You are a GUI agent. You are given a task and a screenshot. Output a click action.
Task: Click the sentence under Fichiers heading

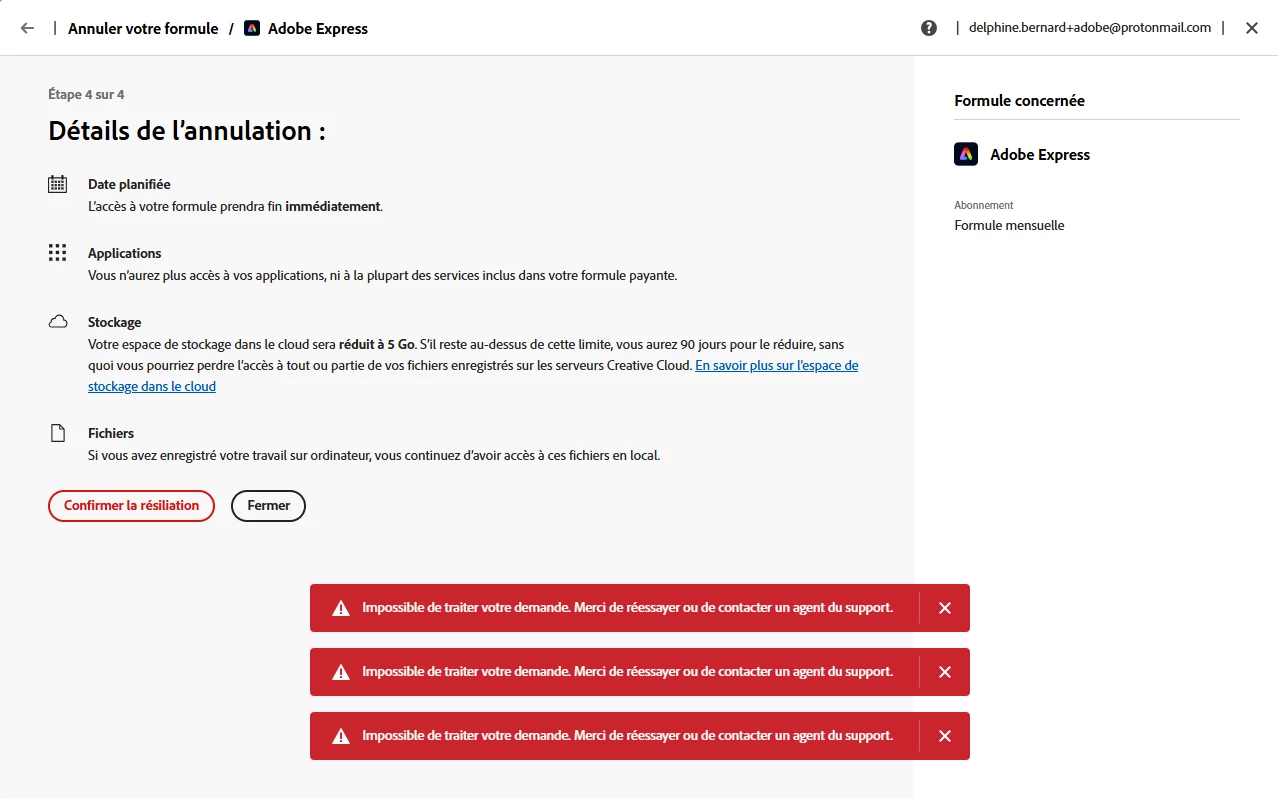pyautogui.click(x=374, y=456)
